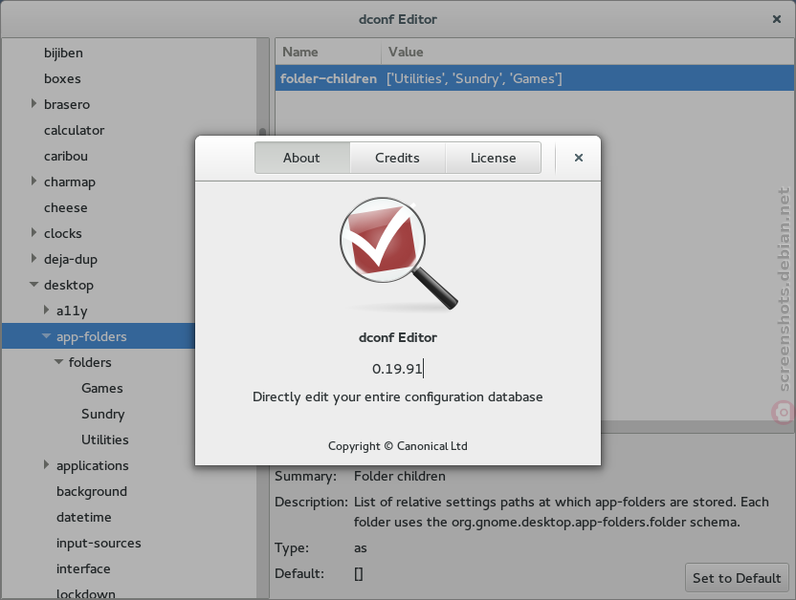Close the dconf Editor main window
Image resolution: width=796 pixels, height=600 pixels.
pyautogui.click(x=776, y=19)
